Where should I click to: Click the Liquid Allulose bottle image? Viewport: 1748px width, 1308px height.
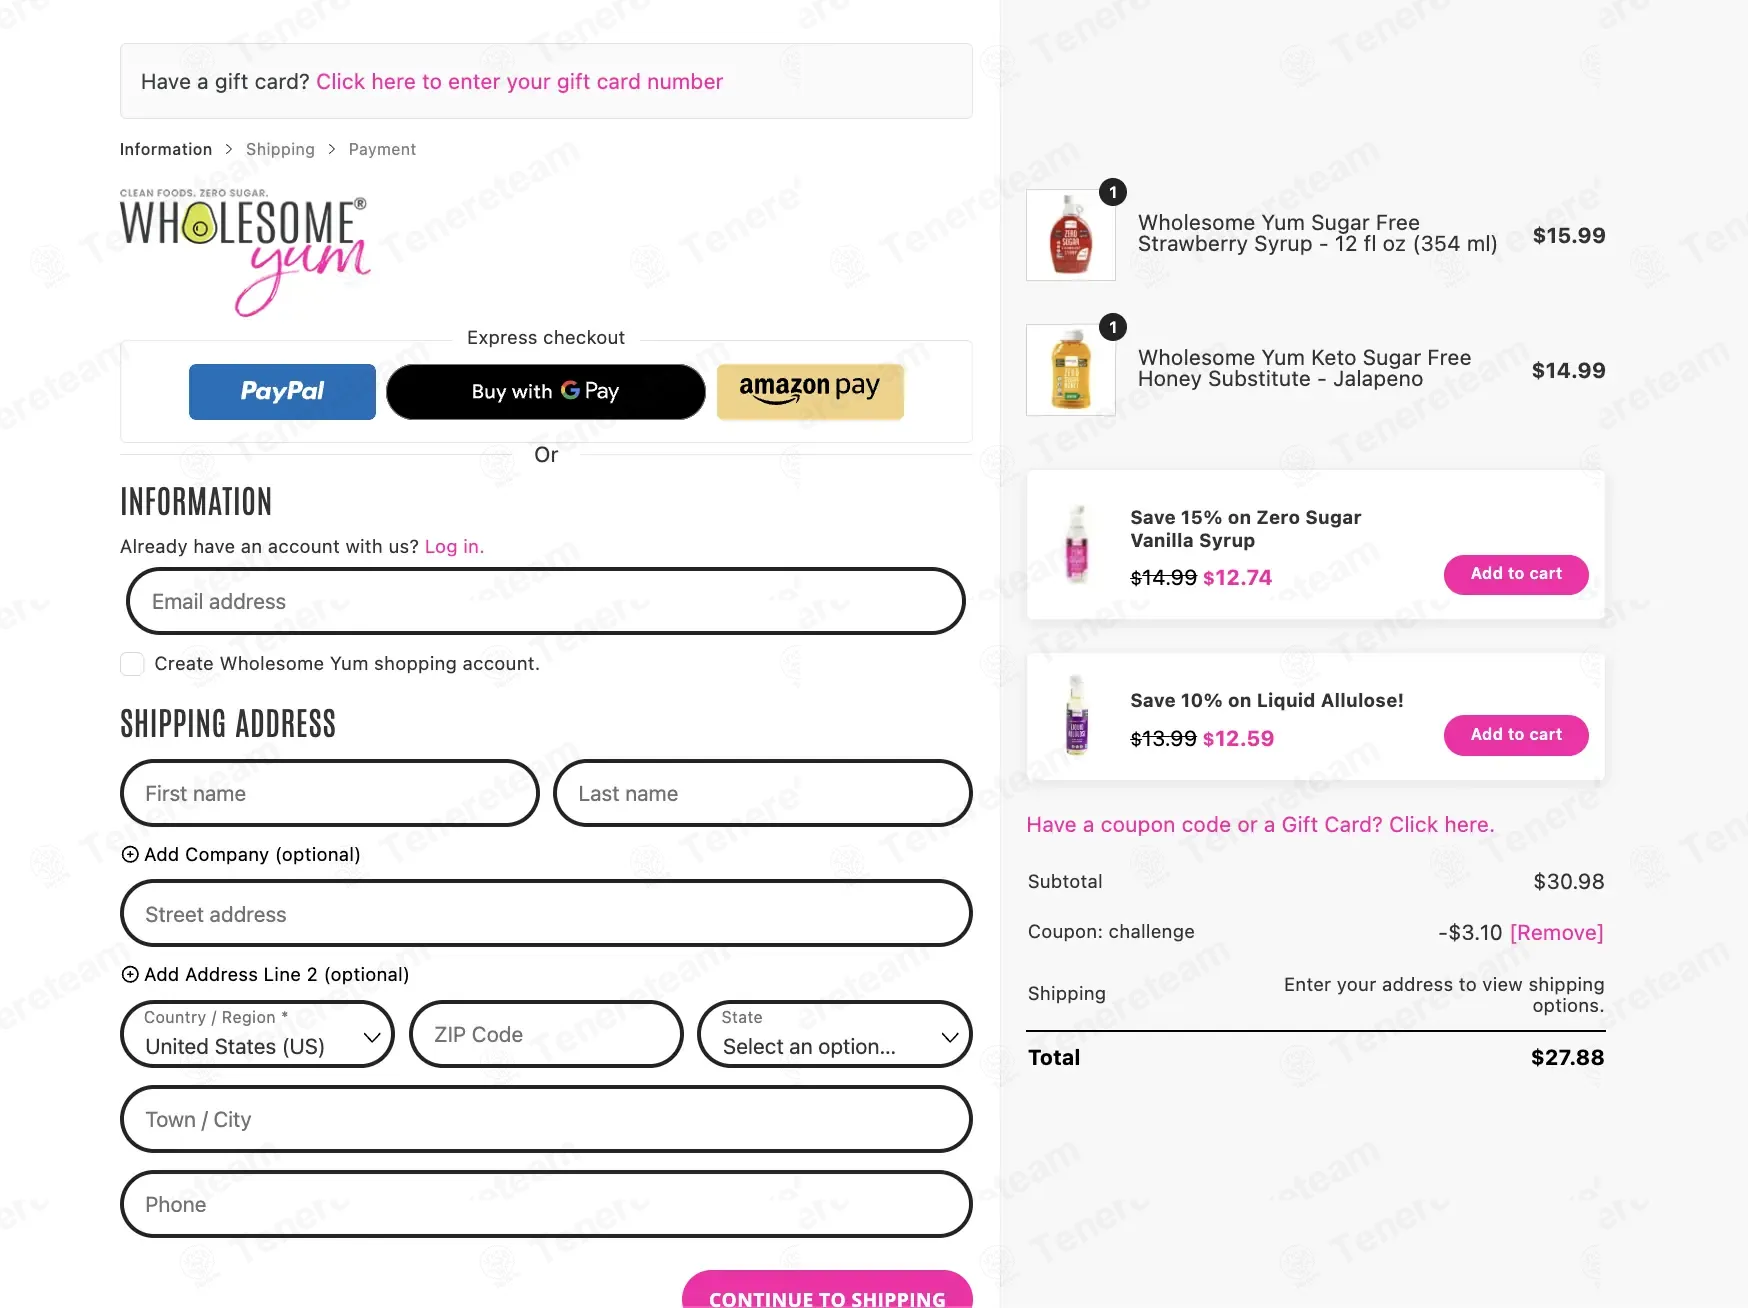coord(1077,715)
